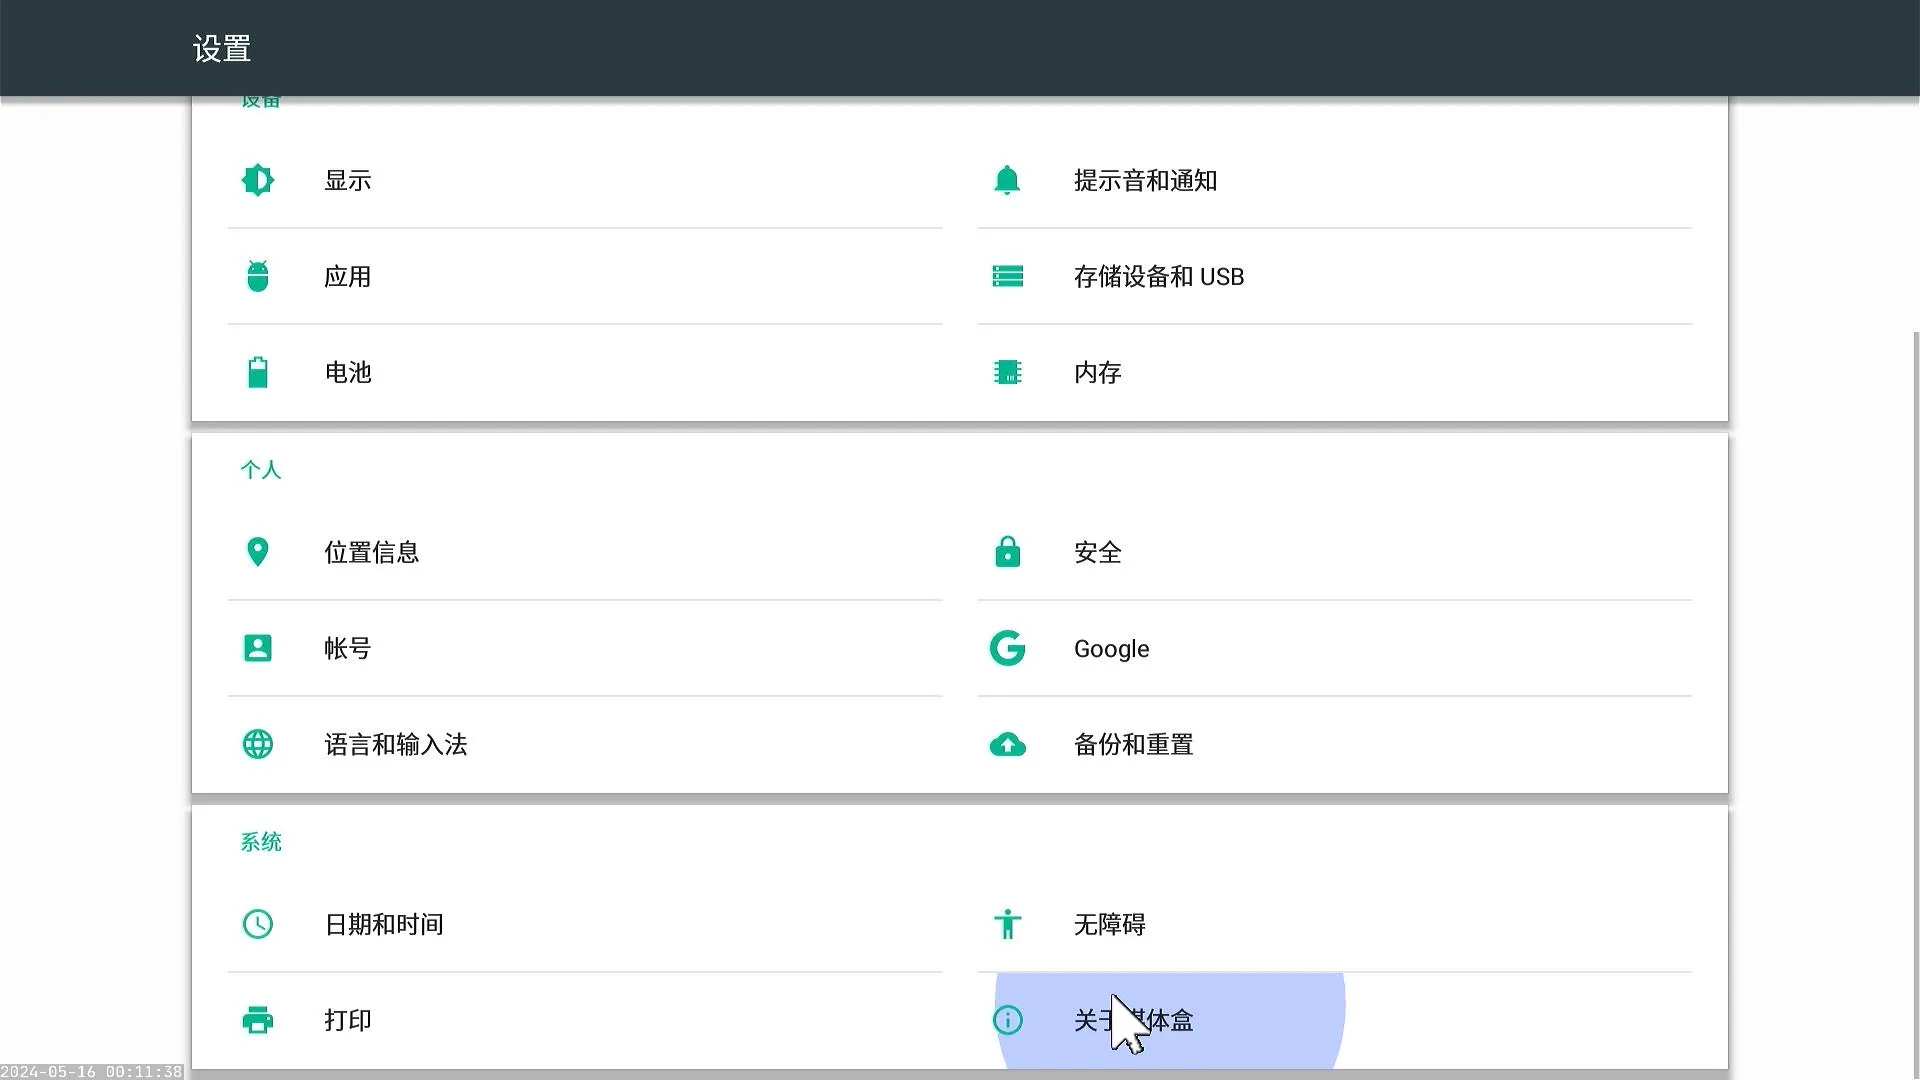Open 打印 printing settings
This screenshot has height=1080, width=1920.
tap(348, 1020)
